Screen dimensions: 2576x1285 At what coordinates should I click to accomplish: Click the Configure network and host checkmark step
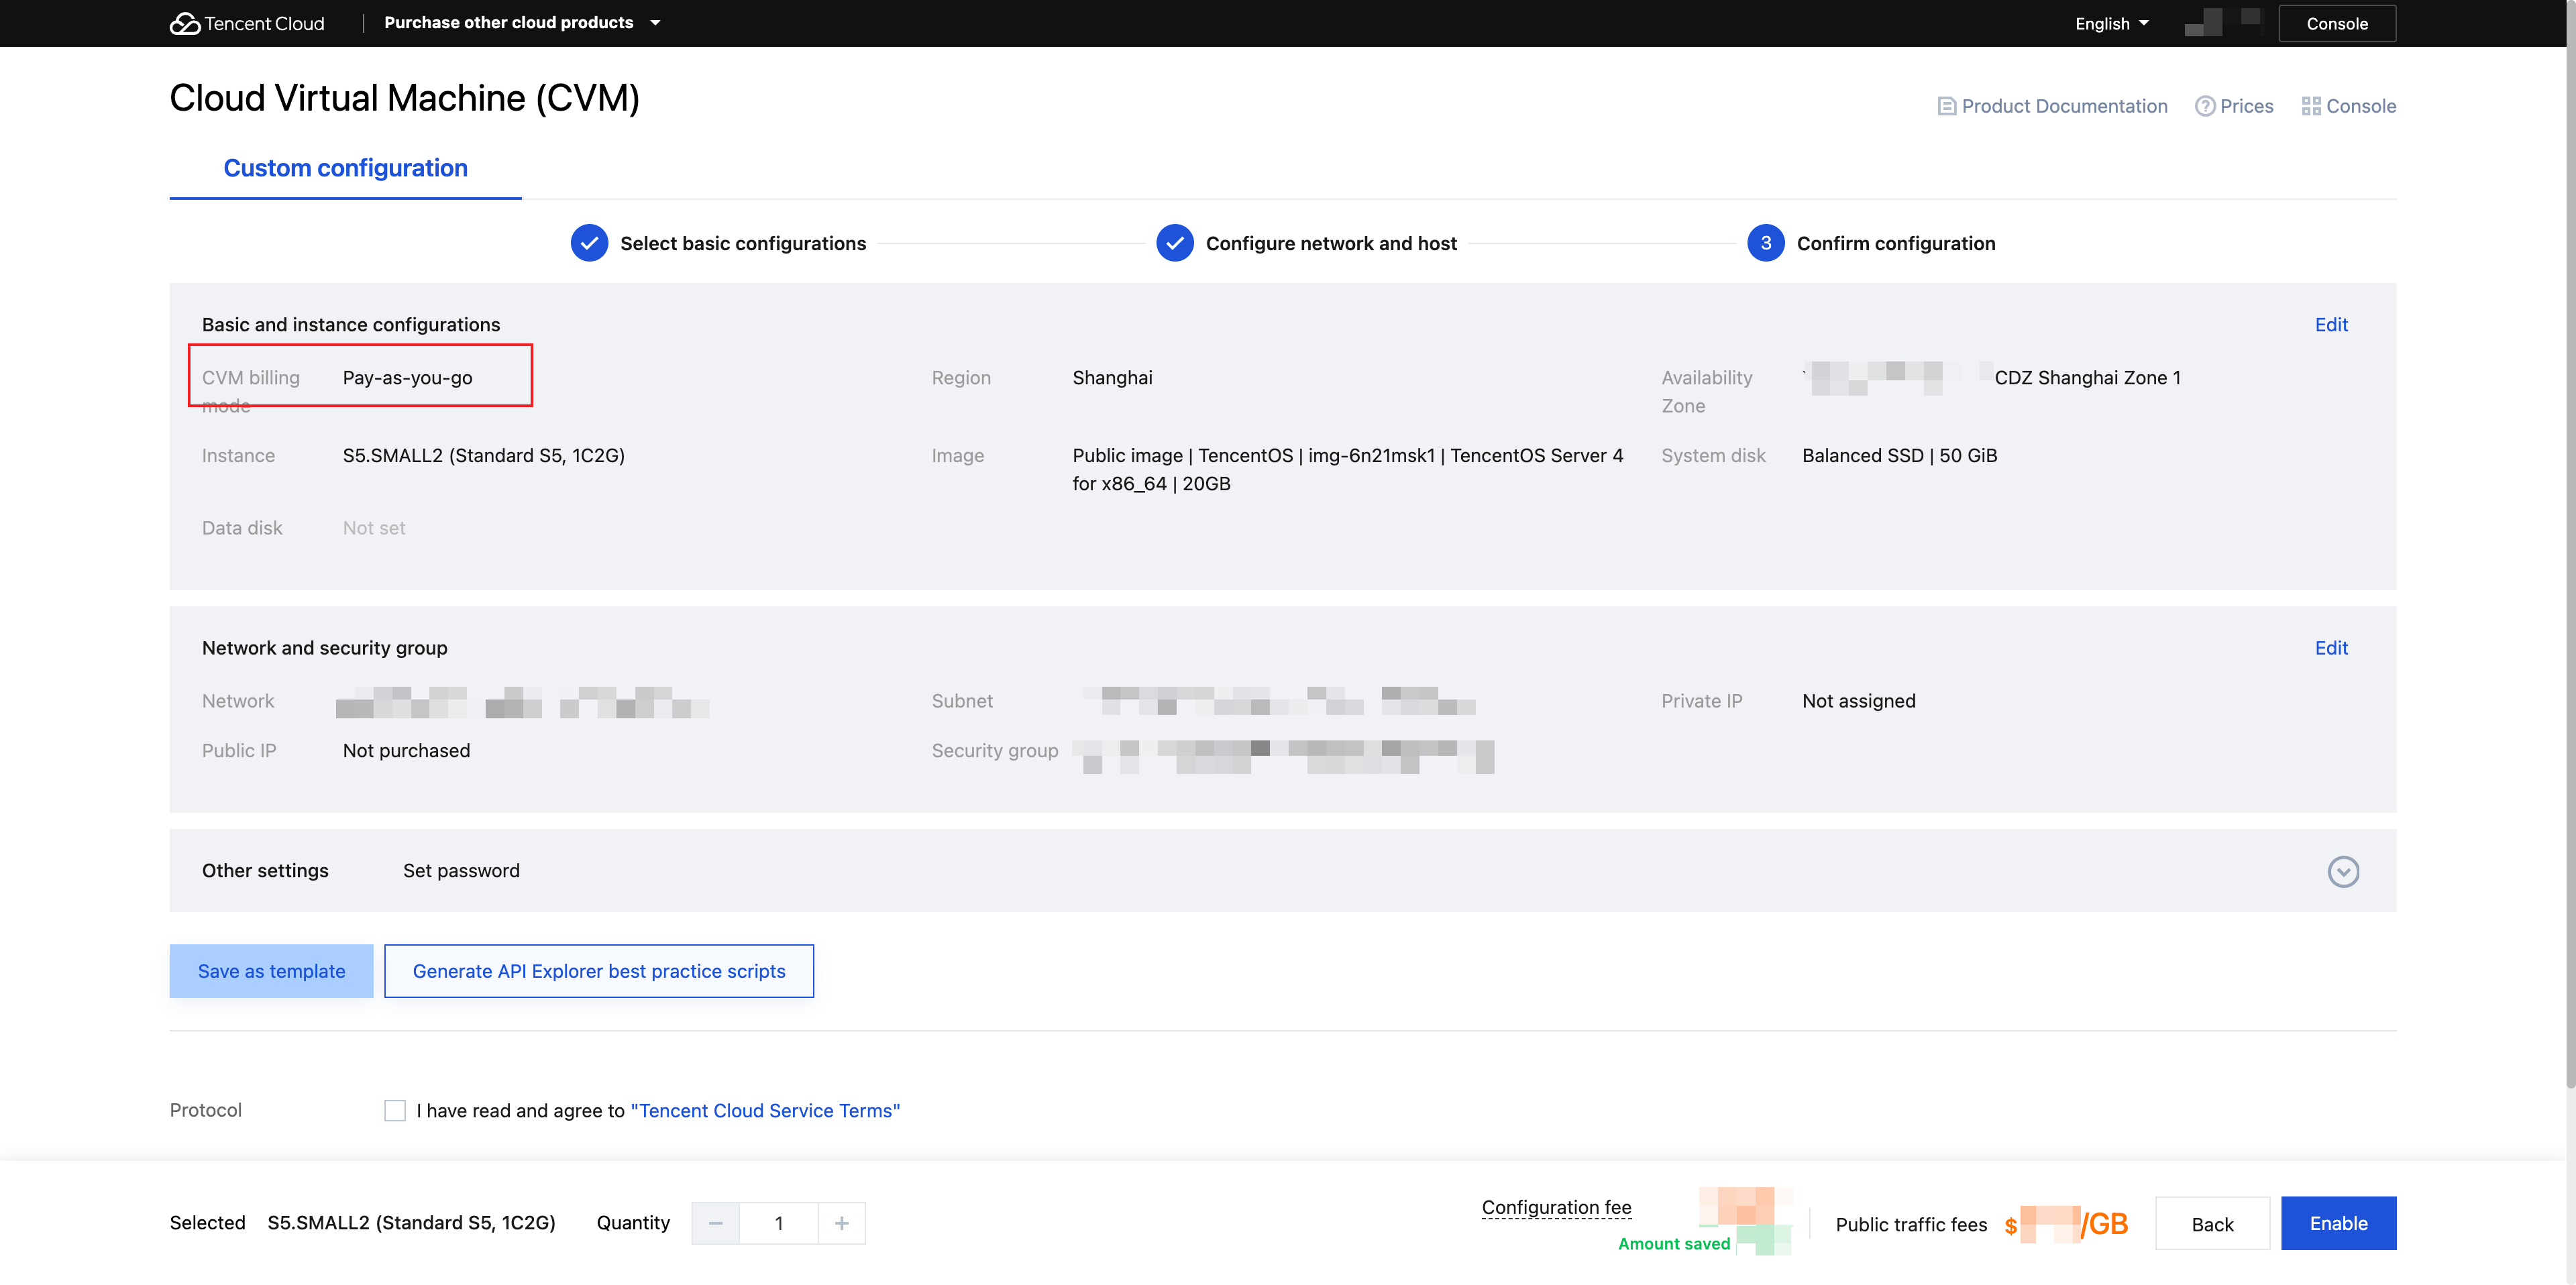click(x=1175, y=243)
